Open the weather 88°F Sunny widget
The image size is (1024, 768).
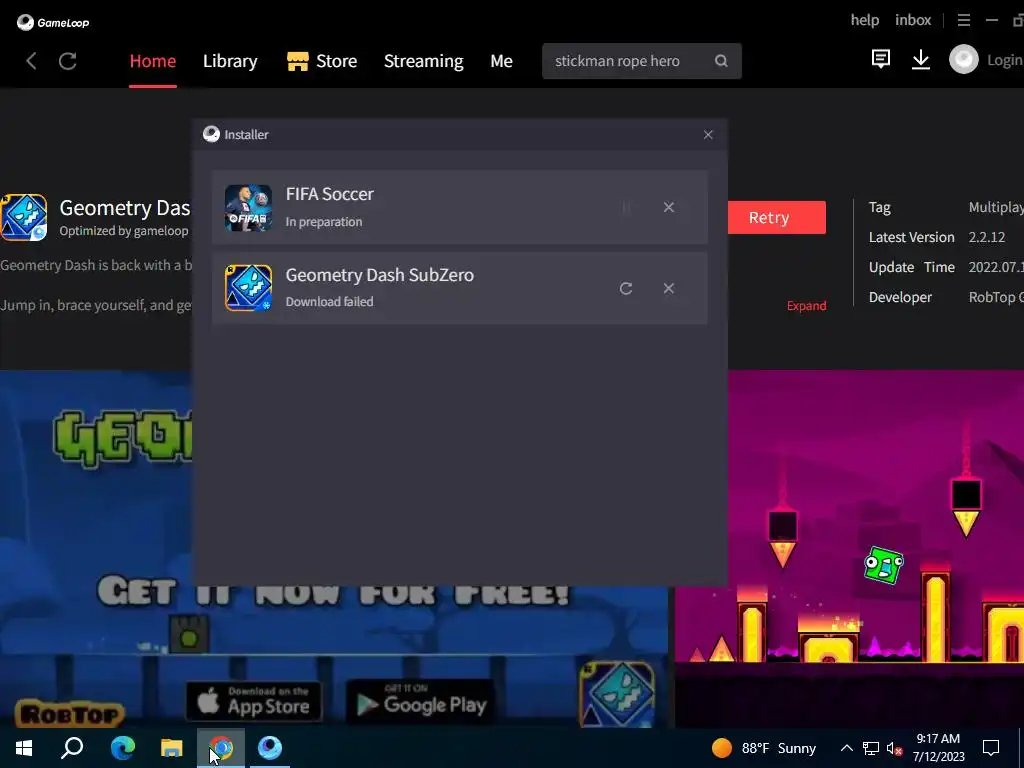764,748
